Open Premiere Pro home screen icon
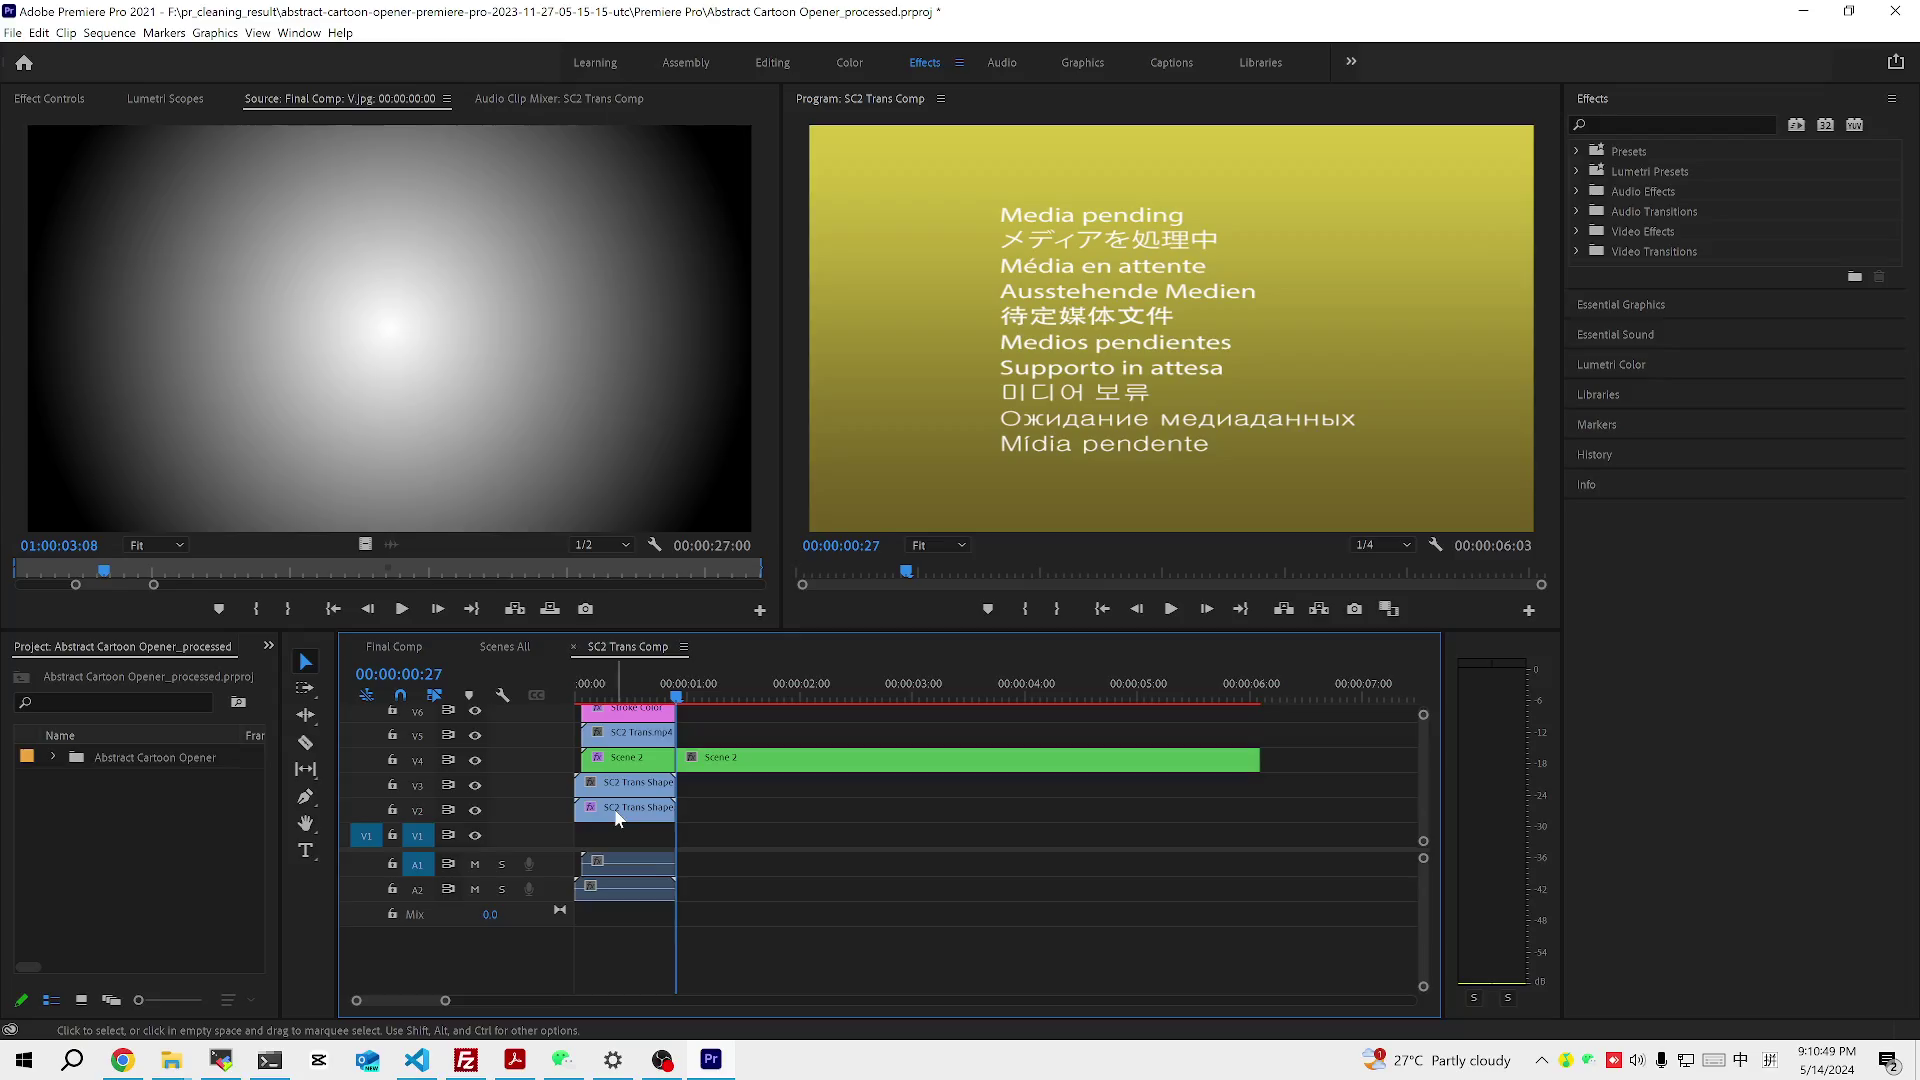The width and height of the screenshot is (1920, 1080). (24, 63)
